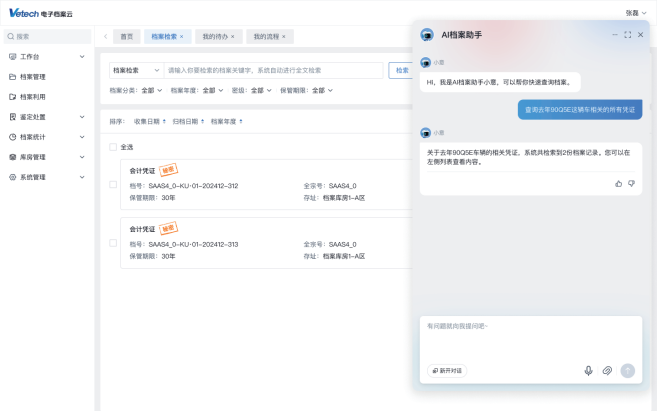Expand the 库房管理 sidebar menu
This screenshot has width=657, height=411.
click(x=82, y=157)
